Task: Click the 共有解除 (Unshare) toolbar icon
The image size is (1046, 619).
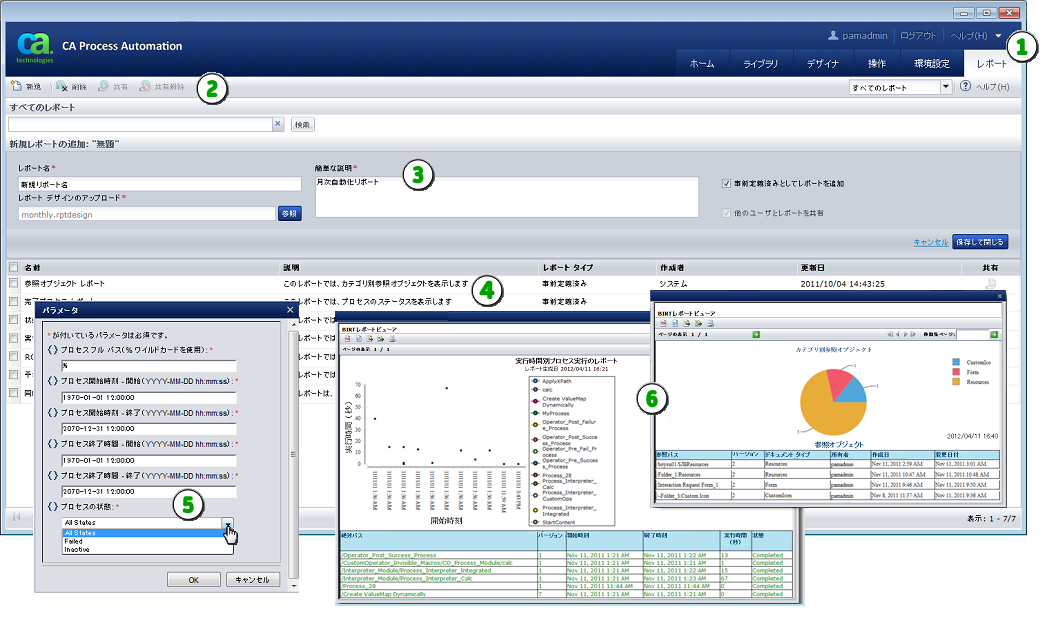Action: point(146,87)
